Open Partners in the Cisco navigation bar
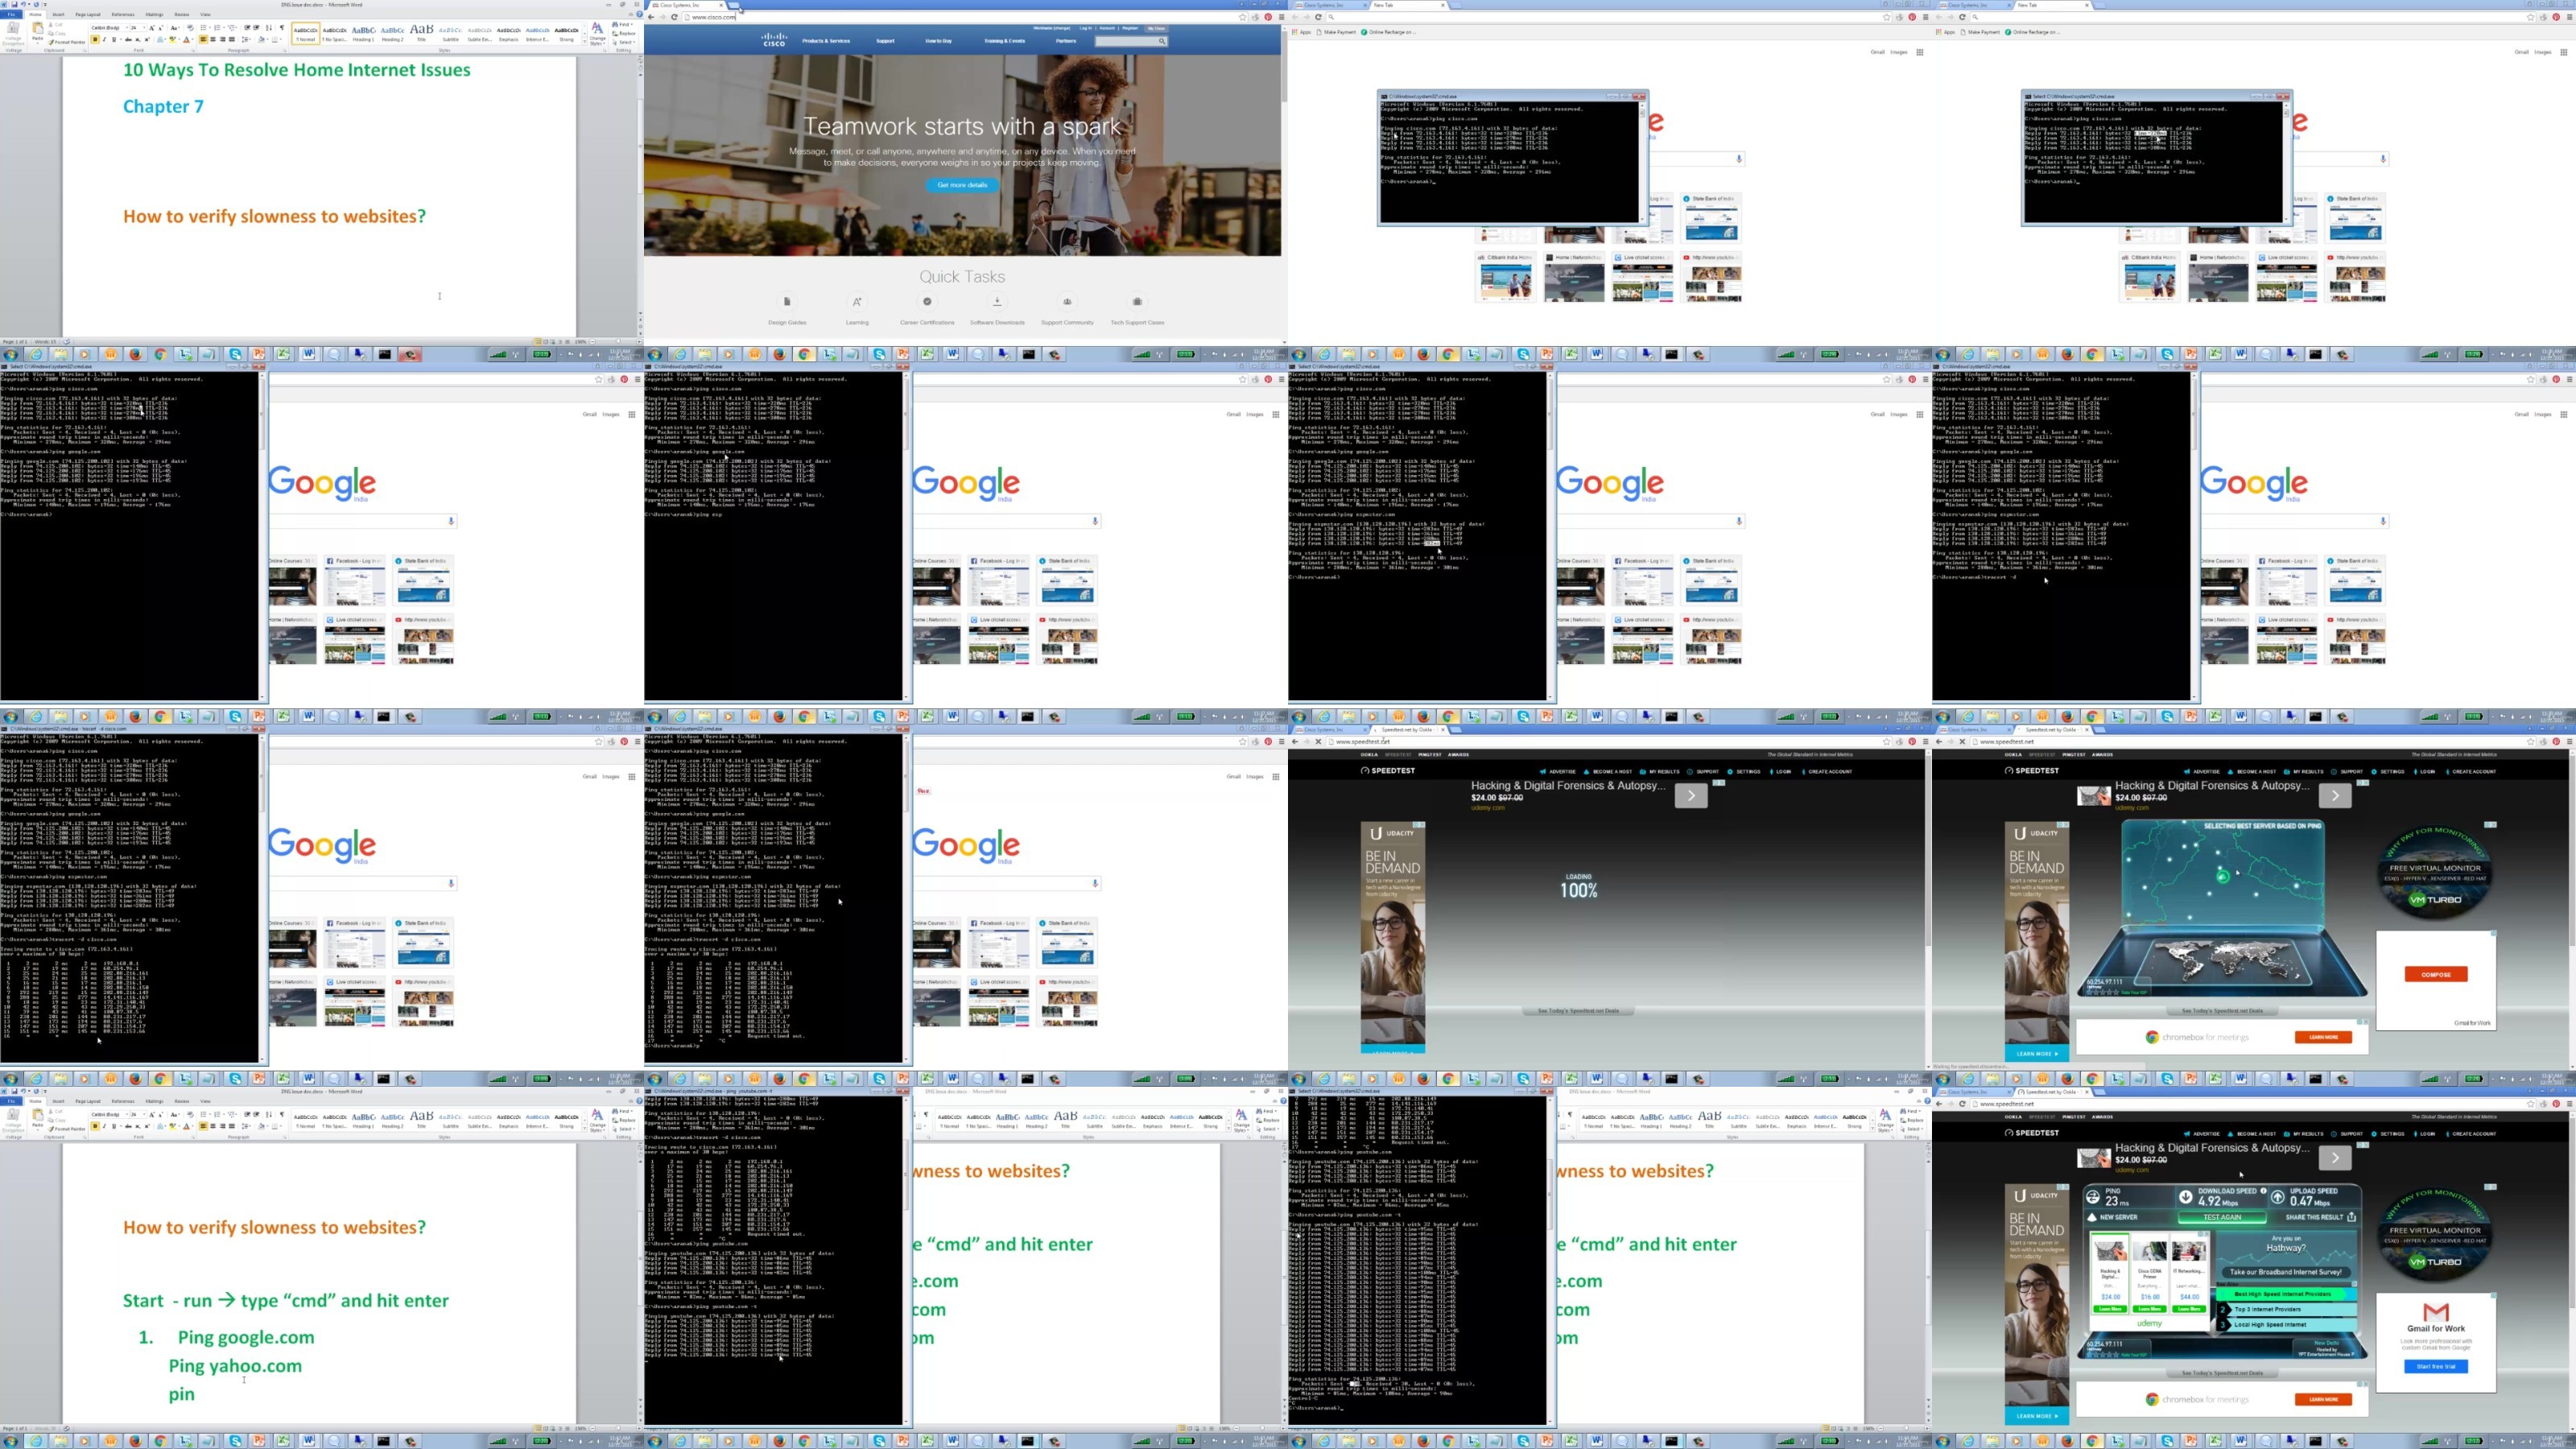The image size is (2576, 1449). click(1066, 42)
